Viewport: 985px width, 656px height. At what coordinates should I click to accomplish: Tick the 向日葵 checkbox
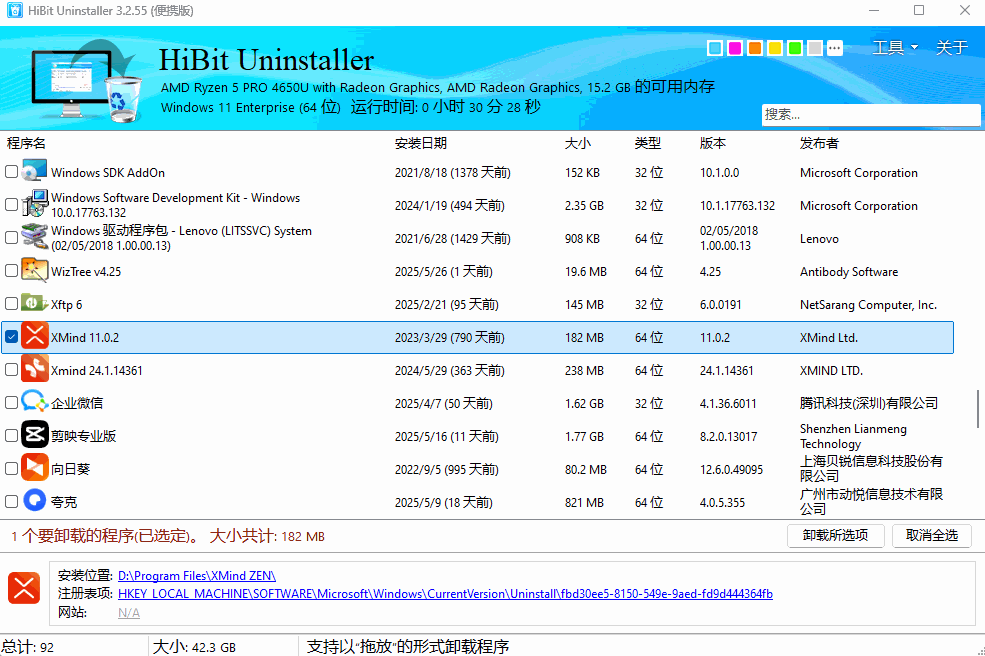[x=11, y=468]
